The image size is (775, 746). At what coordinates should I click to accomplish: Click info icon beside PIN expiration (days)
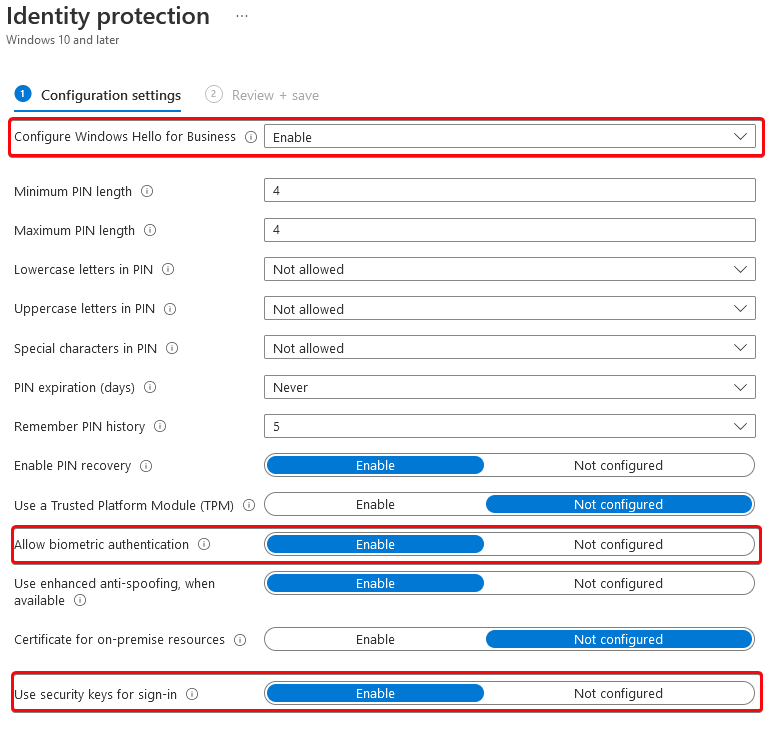tap(150, 387)
